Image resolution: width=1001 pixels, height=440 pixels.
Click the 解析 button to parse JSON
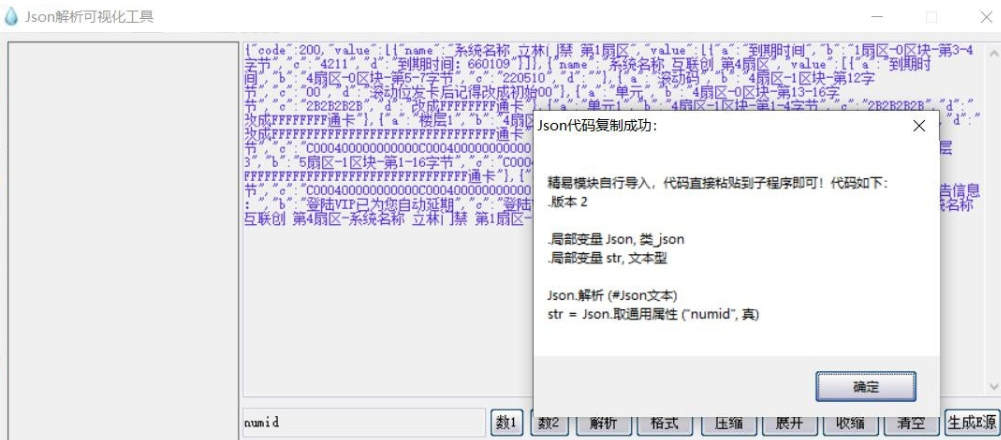coord(603,424)
